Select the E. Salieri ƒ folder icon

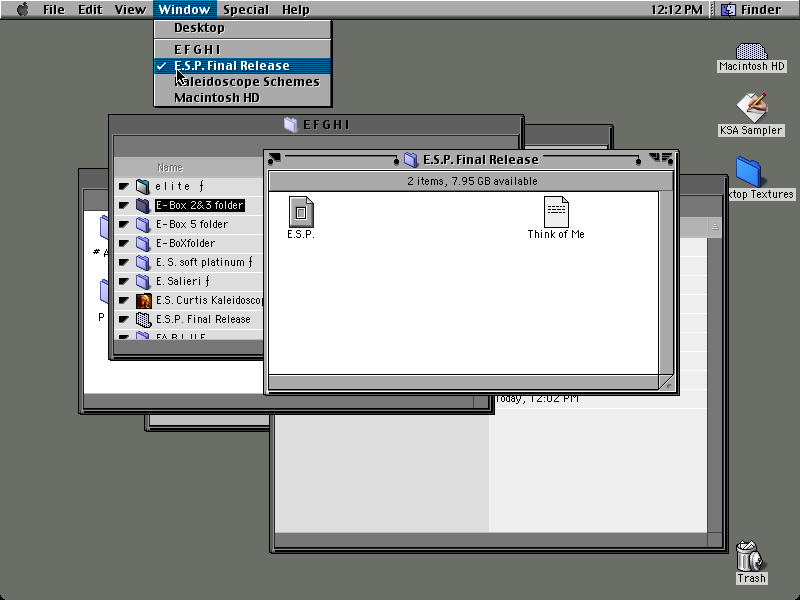(143, 282)
